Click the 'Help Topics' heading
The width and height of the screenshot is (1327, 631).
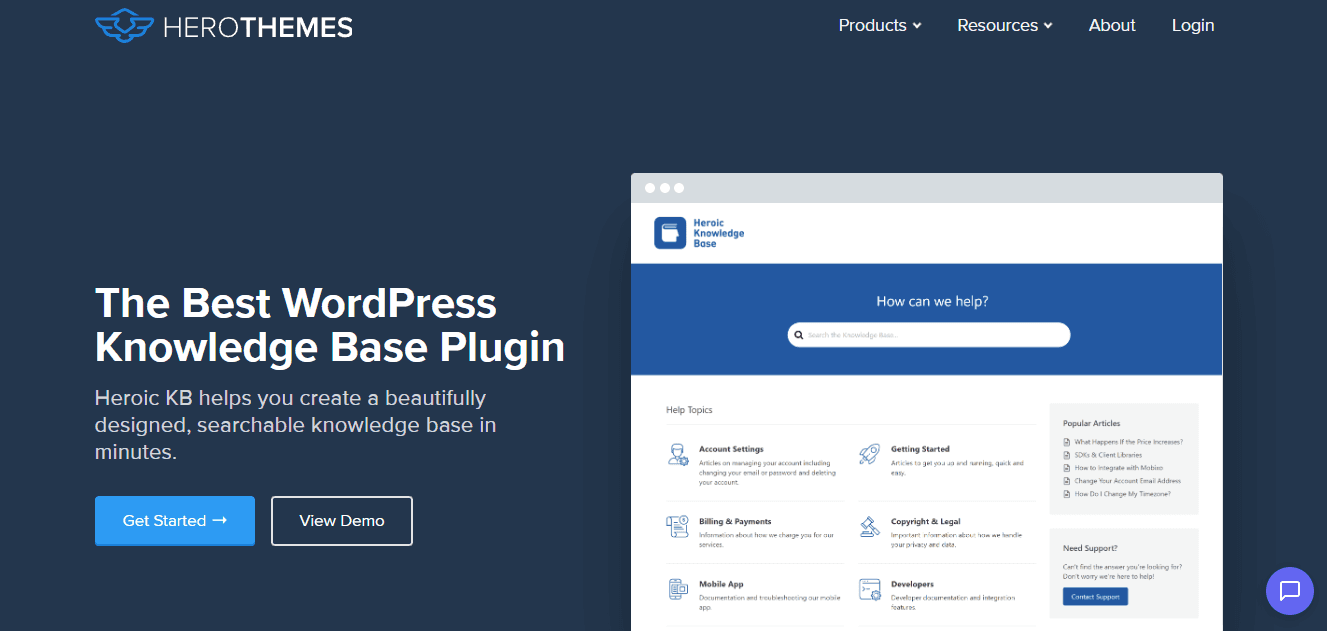tap(689, 410)
